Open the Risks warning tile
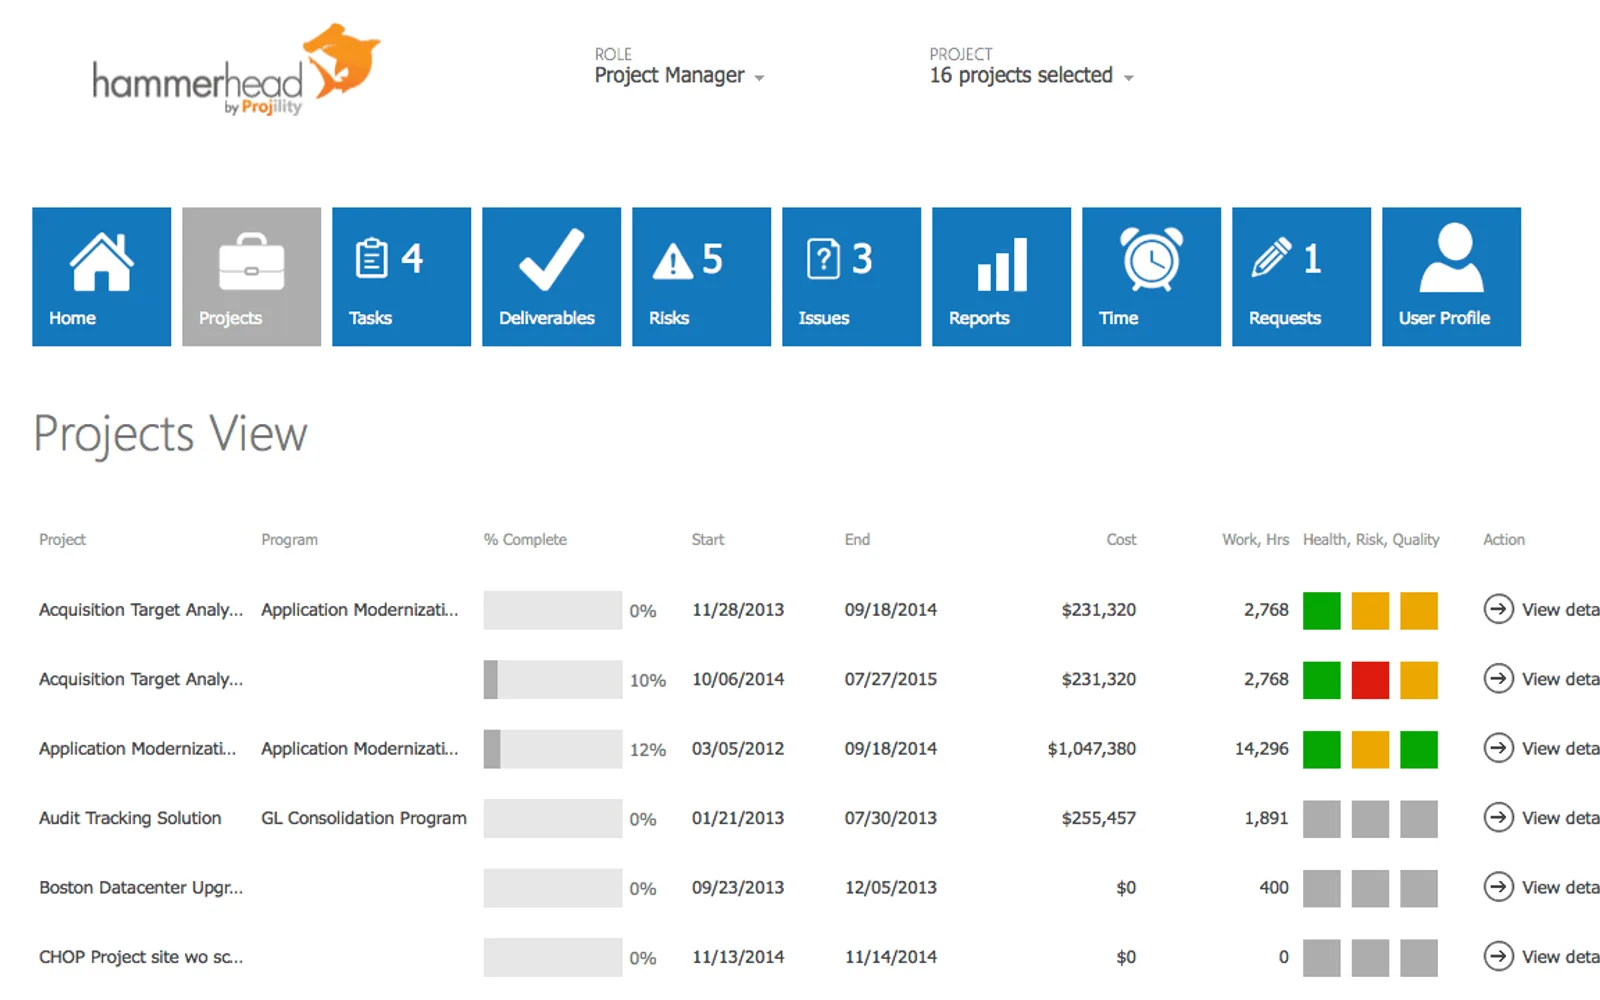 pos(701,277)
